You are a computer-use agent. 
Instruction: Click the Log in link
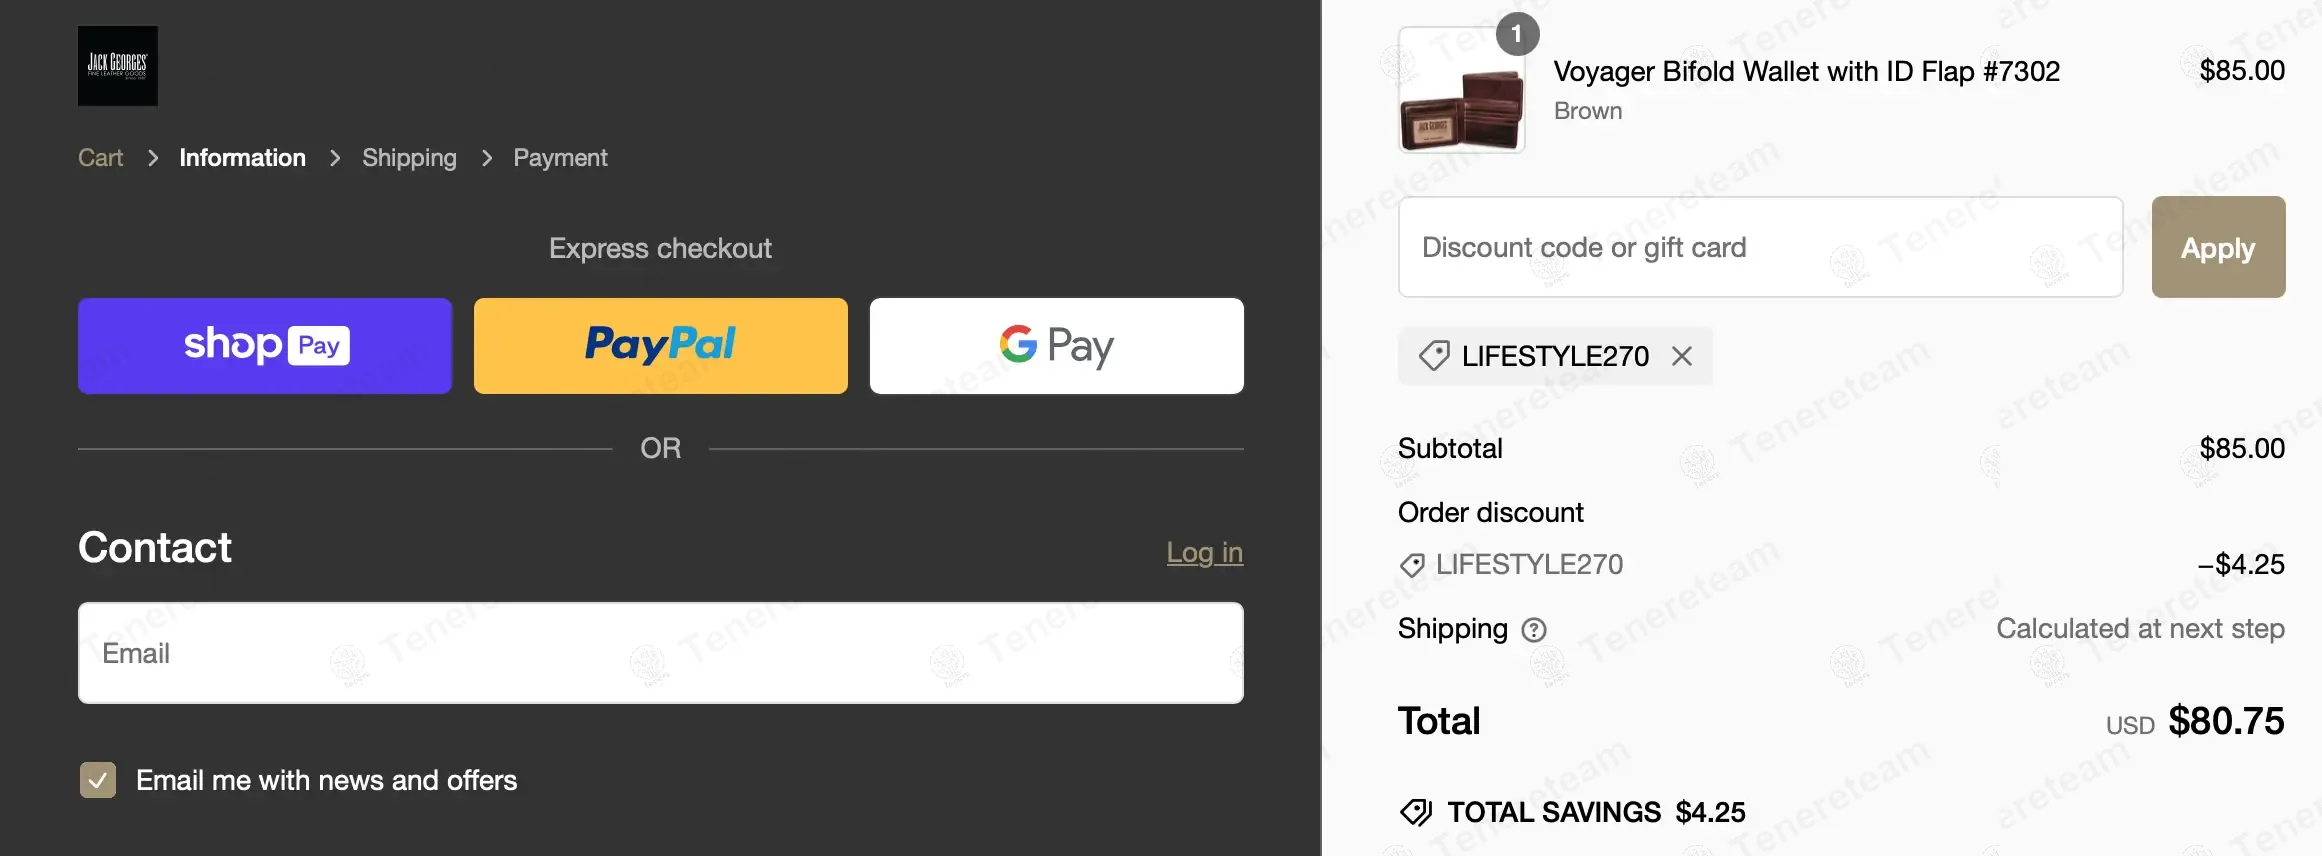pos(1204,553)
